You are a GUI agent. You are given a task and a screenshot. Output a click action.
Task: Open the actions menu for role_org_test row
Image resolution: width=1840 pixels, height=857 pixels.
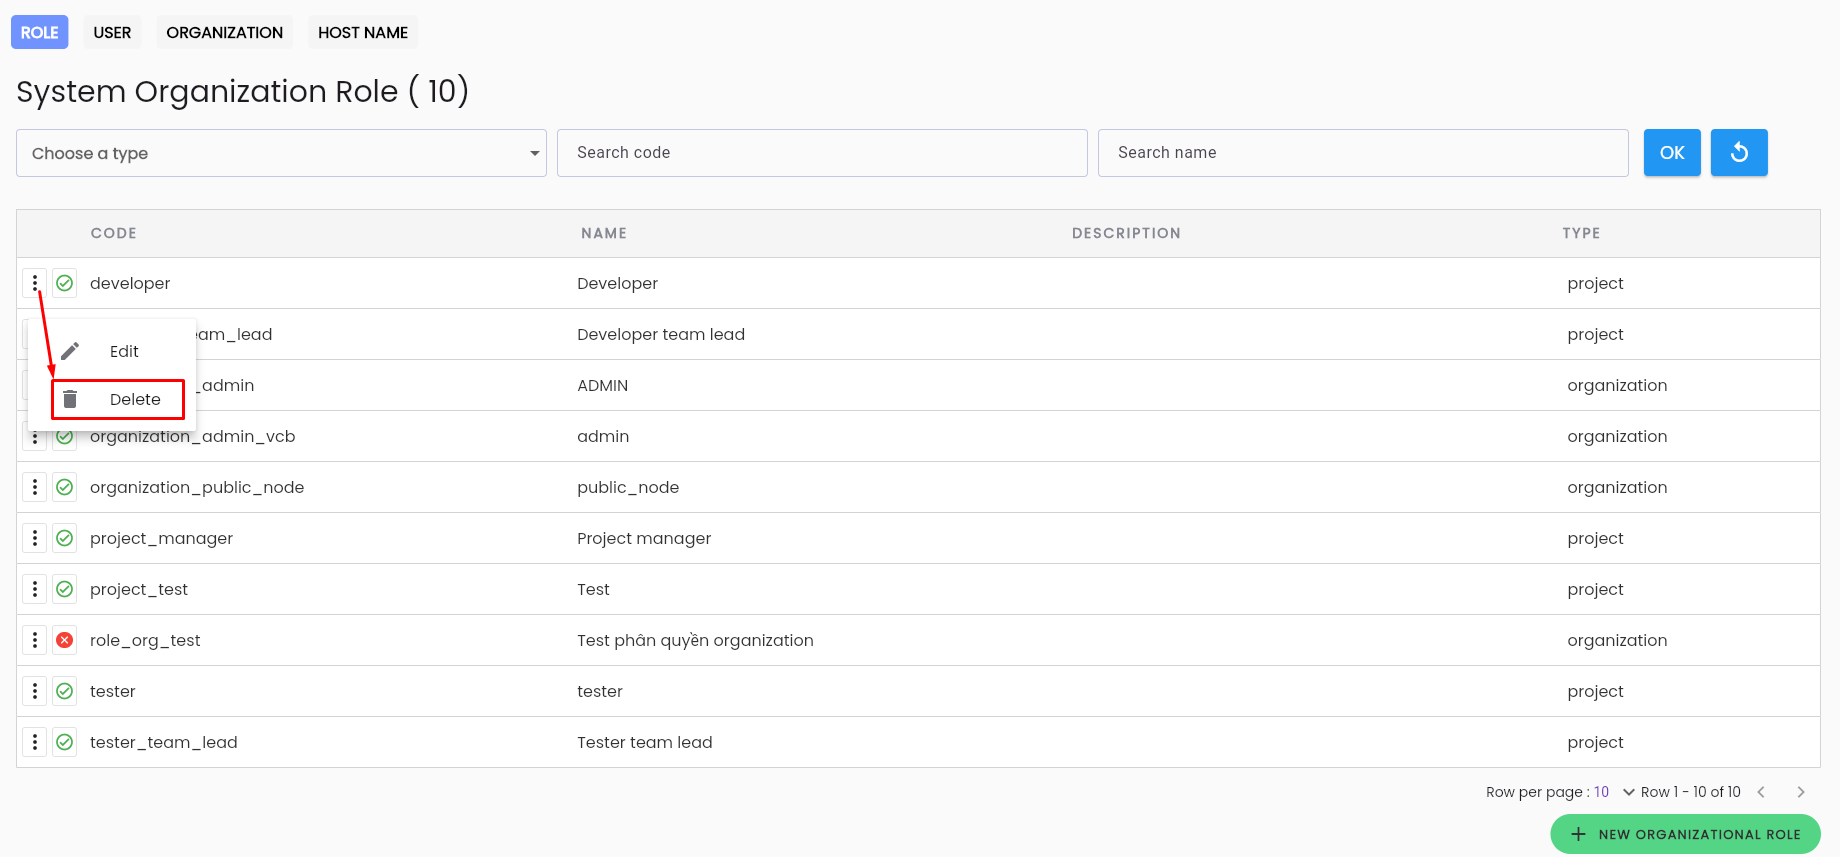point(35,640)
